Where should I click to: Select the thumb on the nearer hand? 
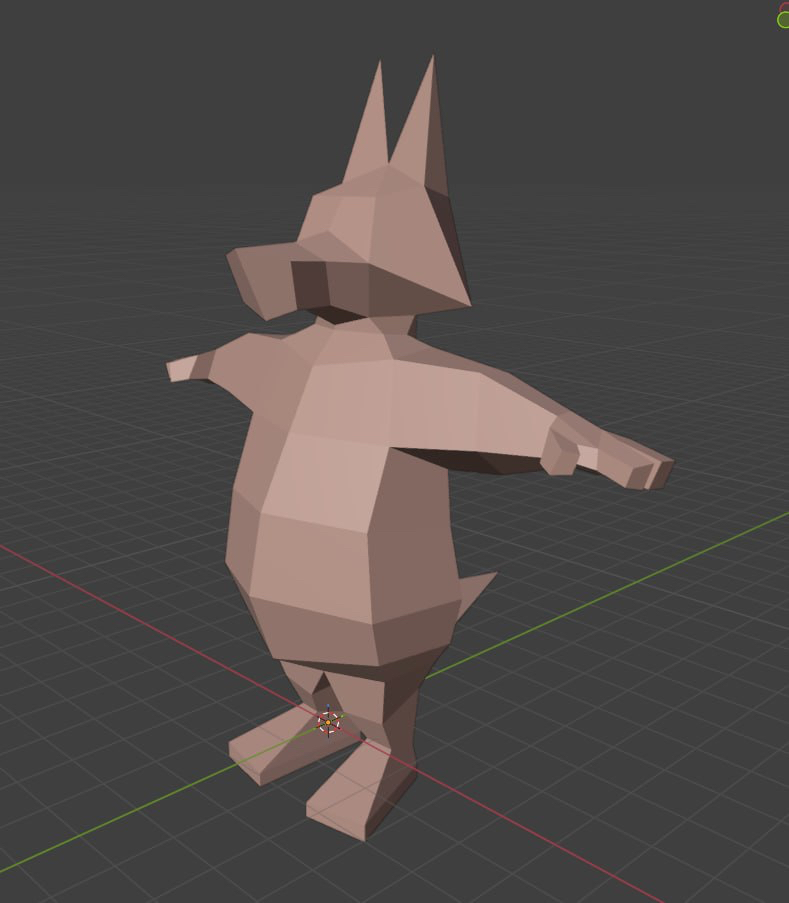(x=562, y=453)
